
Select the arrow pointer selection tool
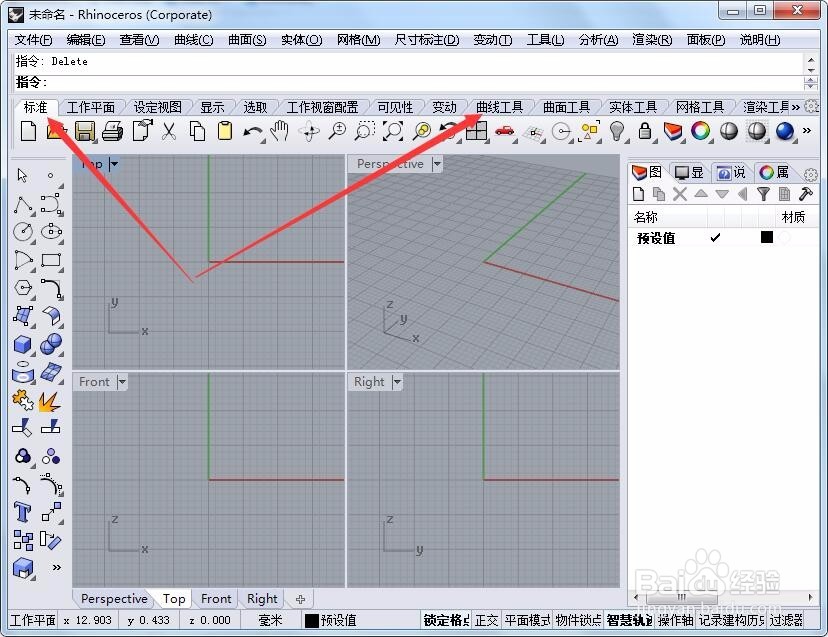click(x=22, y=175)
